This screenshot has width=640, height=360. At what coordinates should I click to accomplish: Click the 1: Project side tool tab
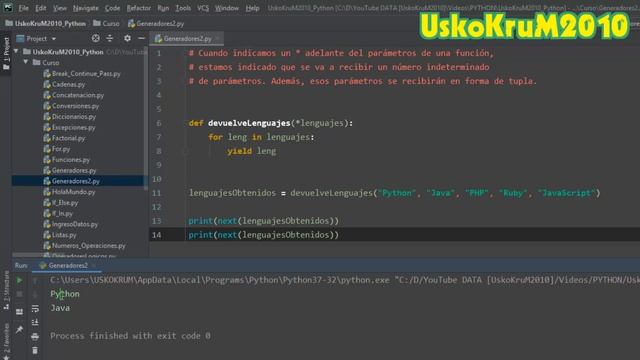tap(6, 53)
